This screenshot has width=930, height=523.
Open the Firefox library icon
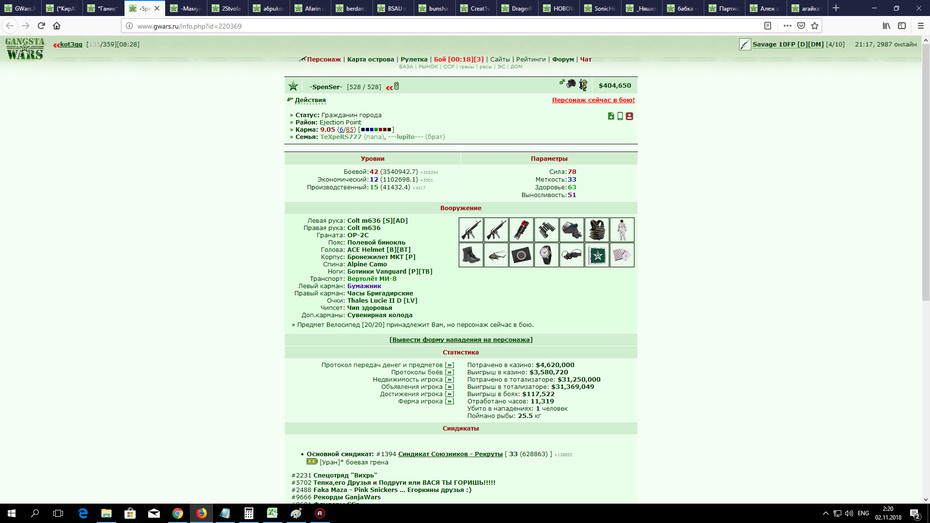tap(886, 25)
